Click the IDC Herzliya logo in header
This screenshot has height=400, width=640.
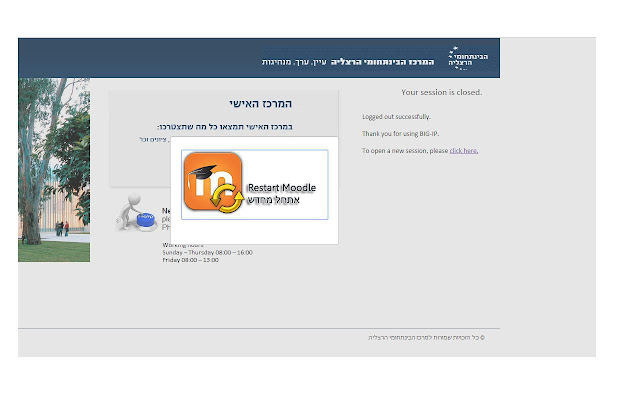(468, 58)
